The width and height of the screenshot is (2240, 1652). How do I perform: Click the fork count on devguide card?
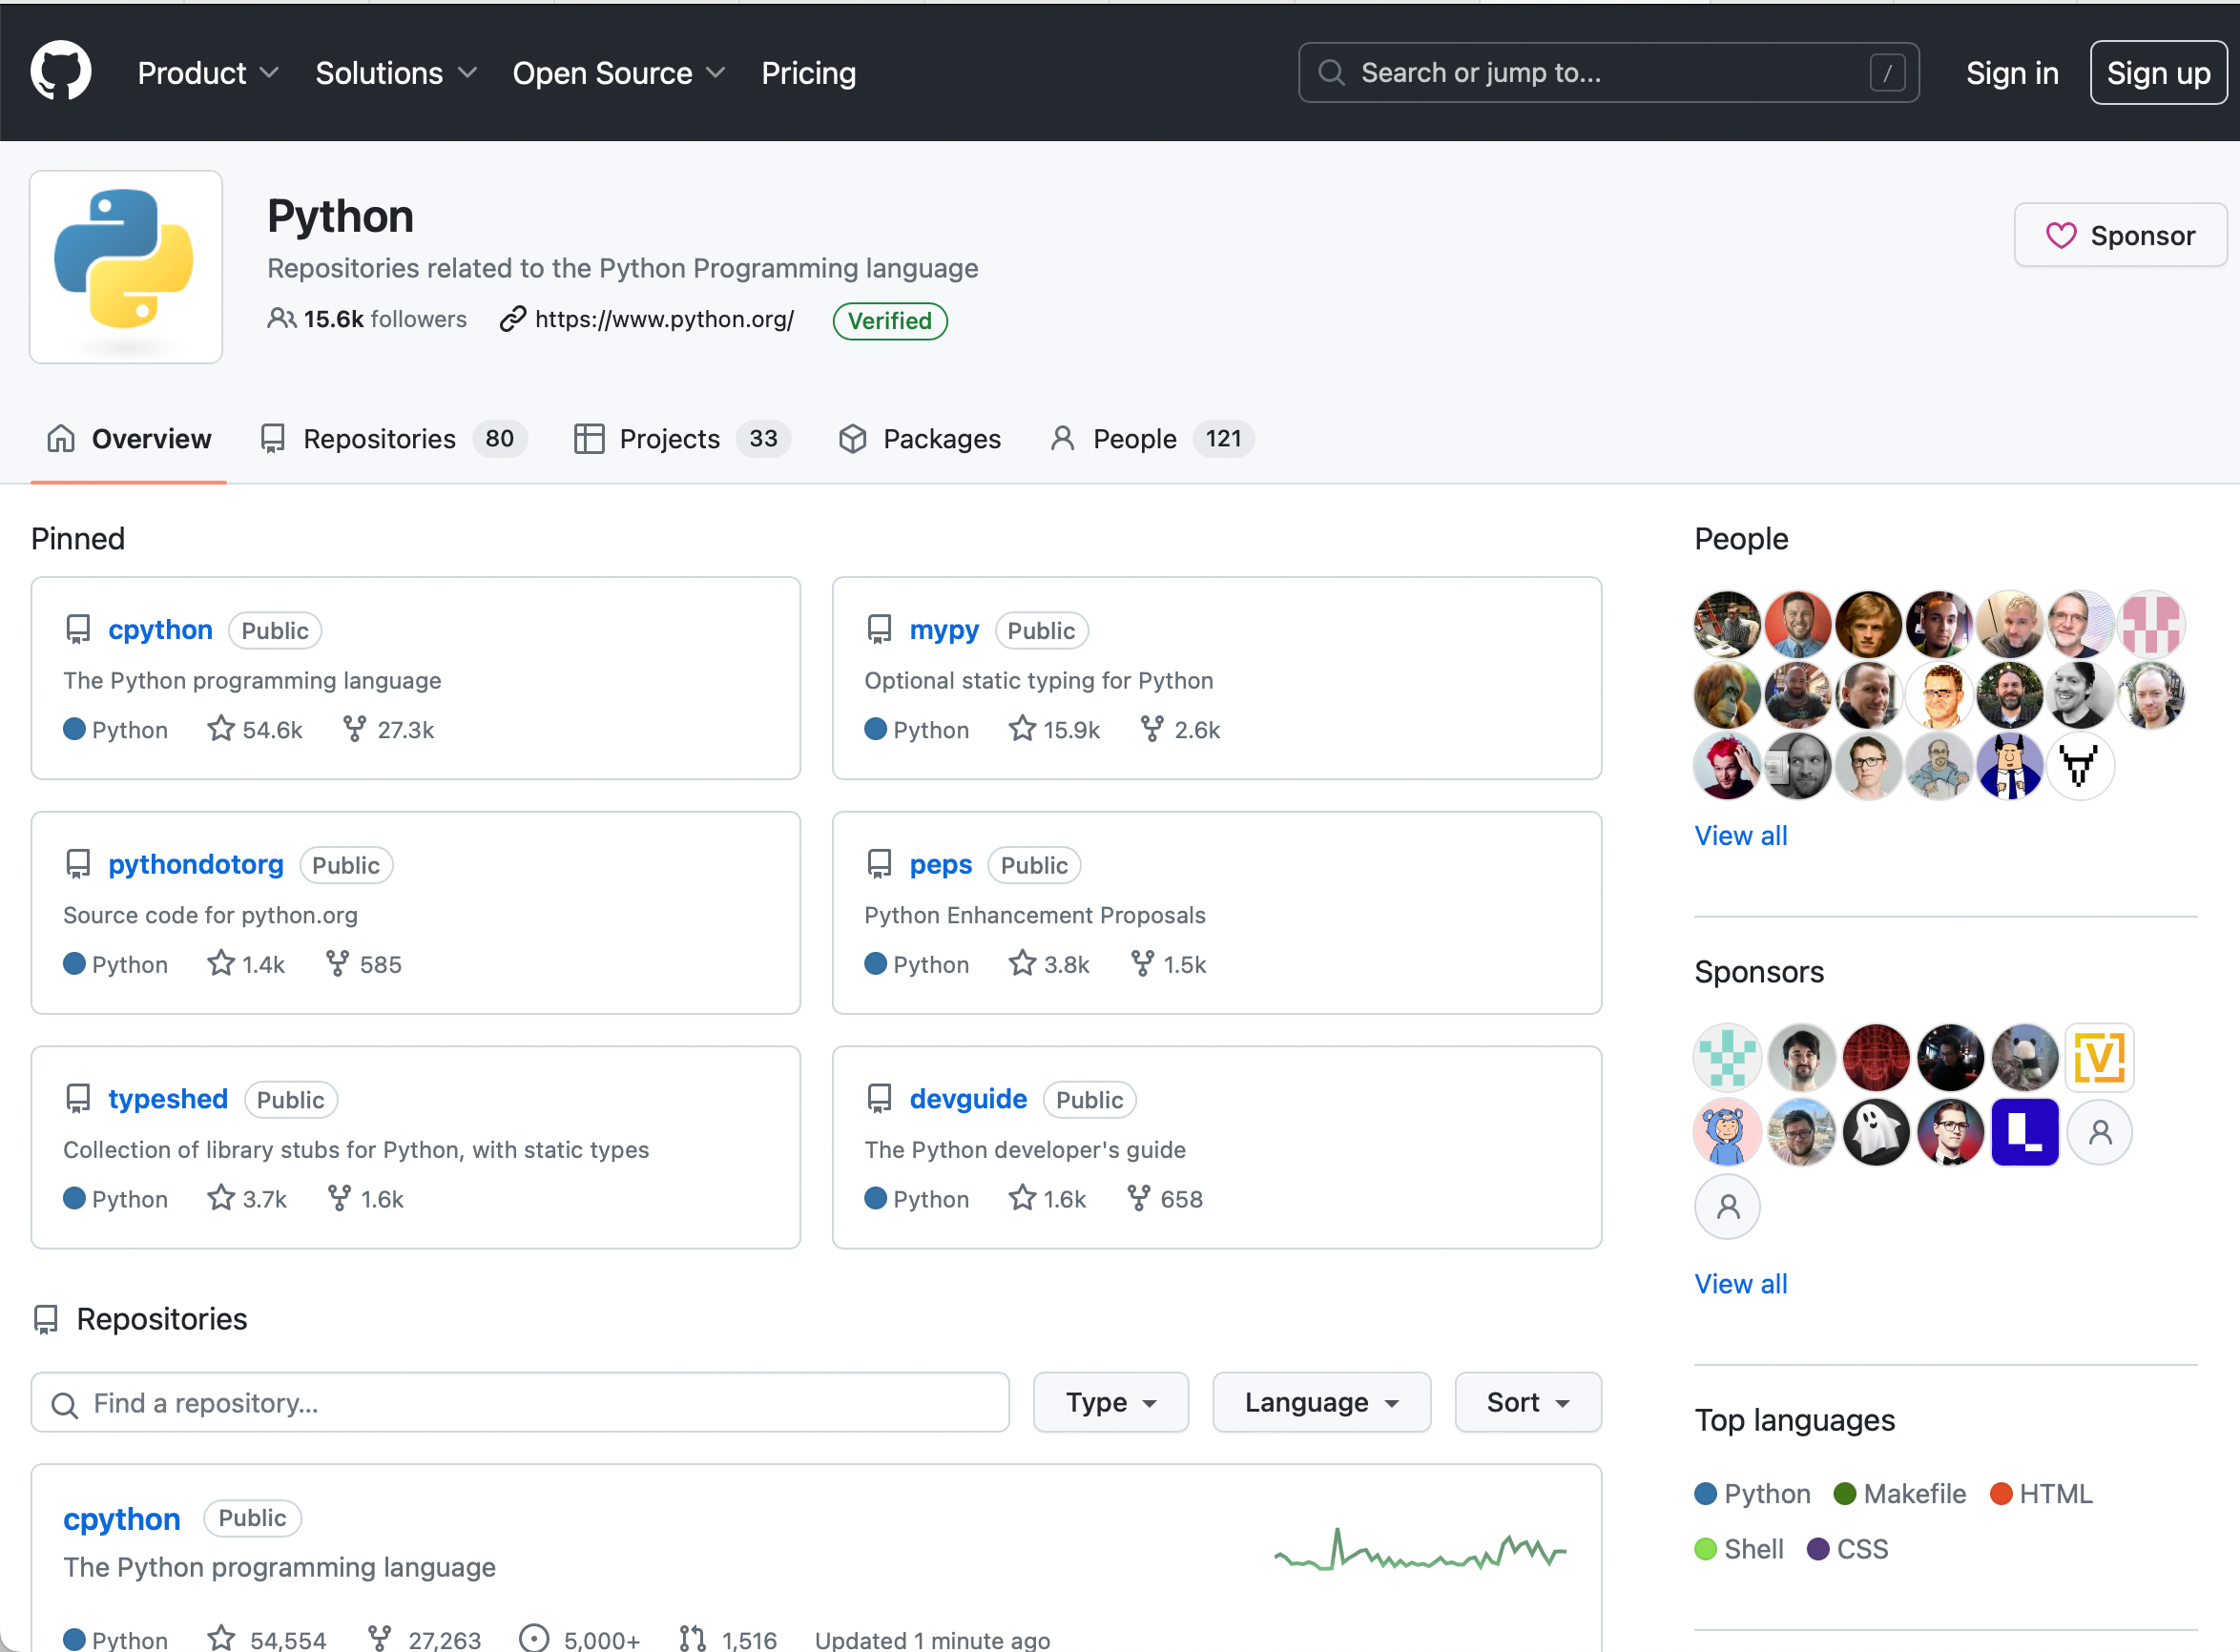coord(1164,1198)
